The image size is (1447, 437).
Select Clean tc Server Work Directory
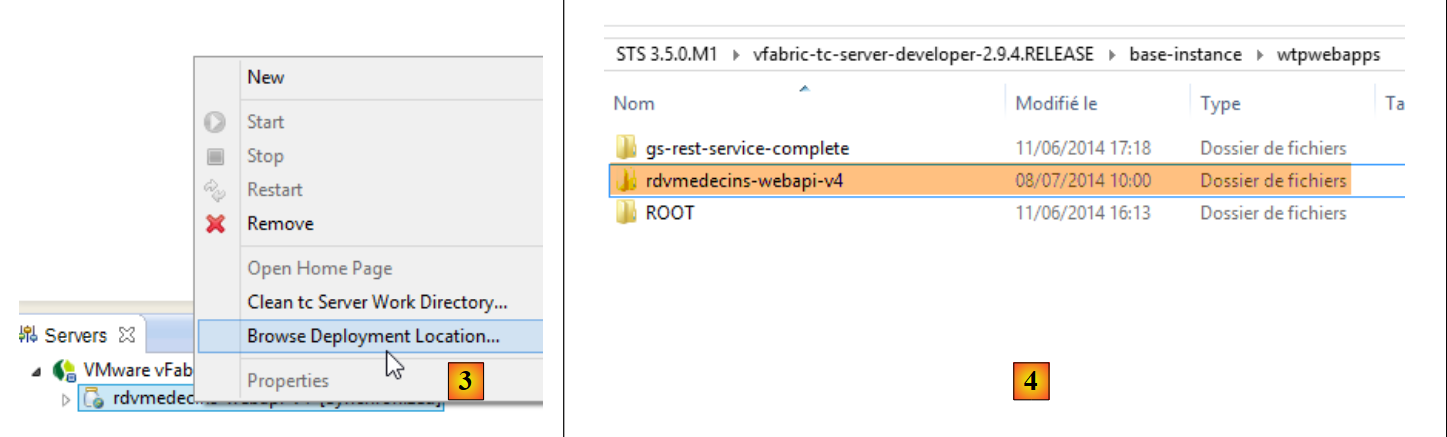point(377,302)
